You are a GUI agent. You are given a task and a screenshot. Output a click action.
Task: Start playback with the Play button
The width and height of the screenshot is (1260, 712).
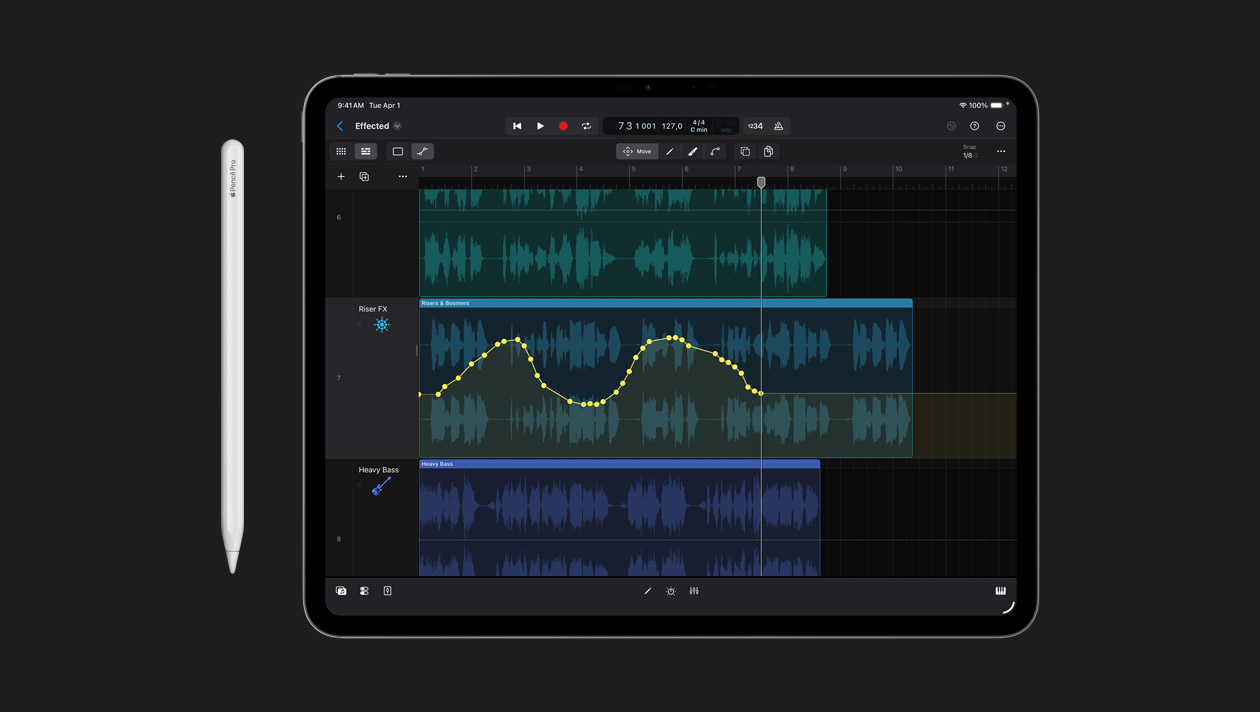tap(540, 125)
